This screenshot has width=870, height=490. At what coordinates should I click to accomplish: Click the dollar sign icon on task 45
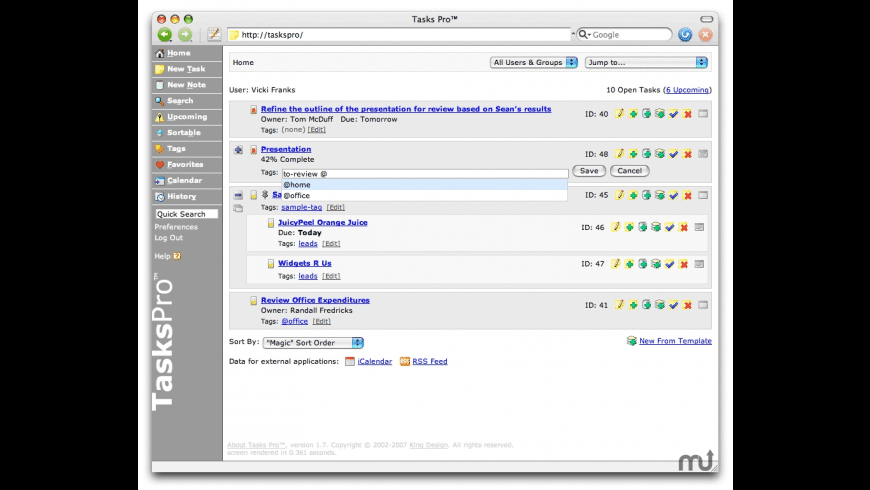click(265, 195)
